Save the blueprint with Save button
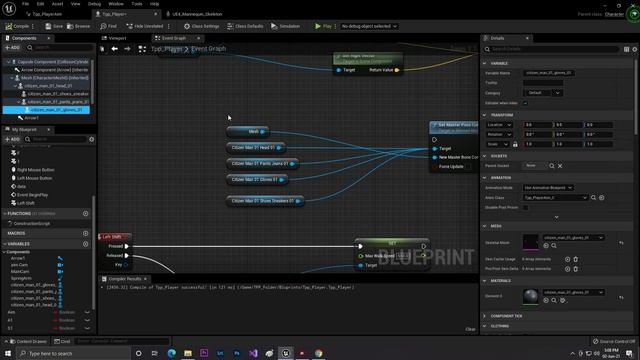 (x=54, y=26)
